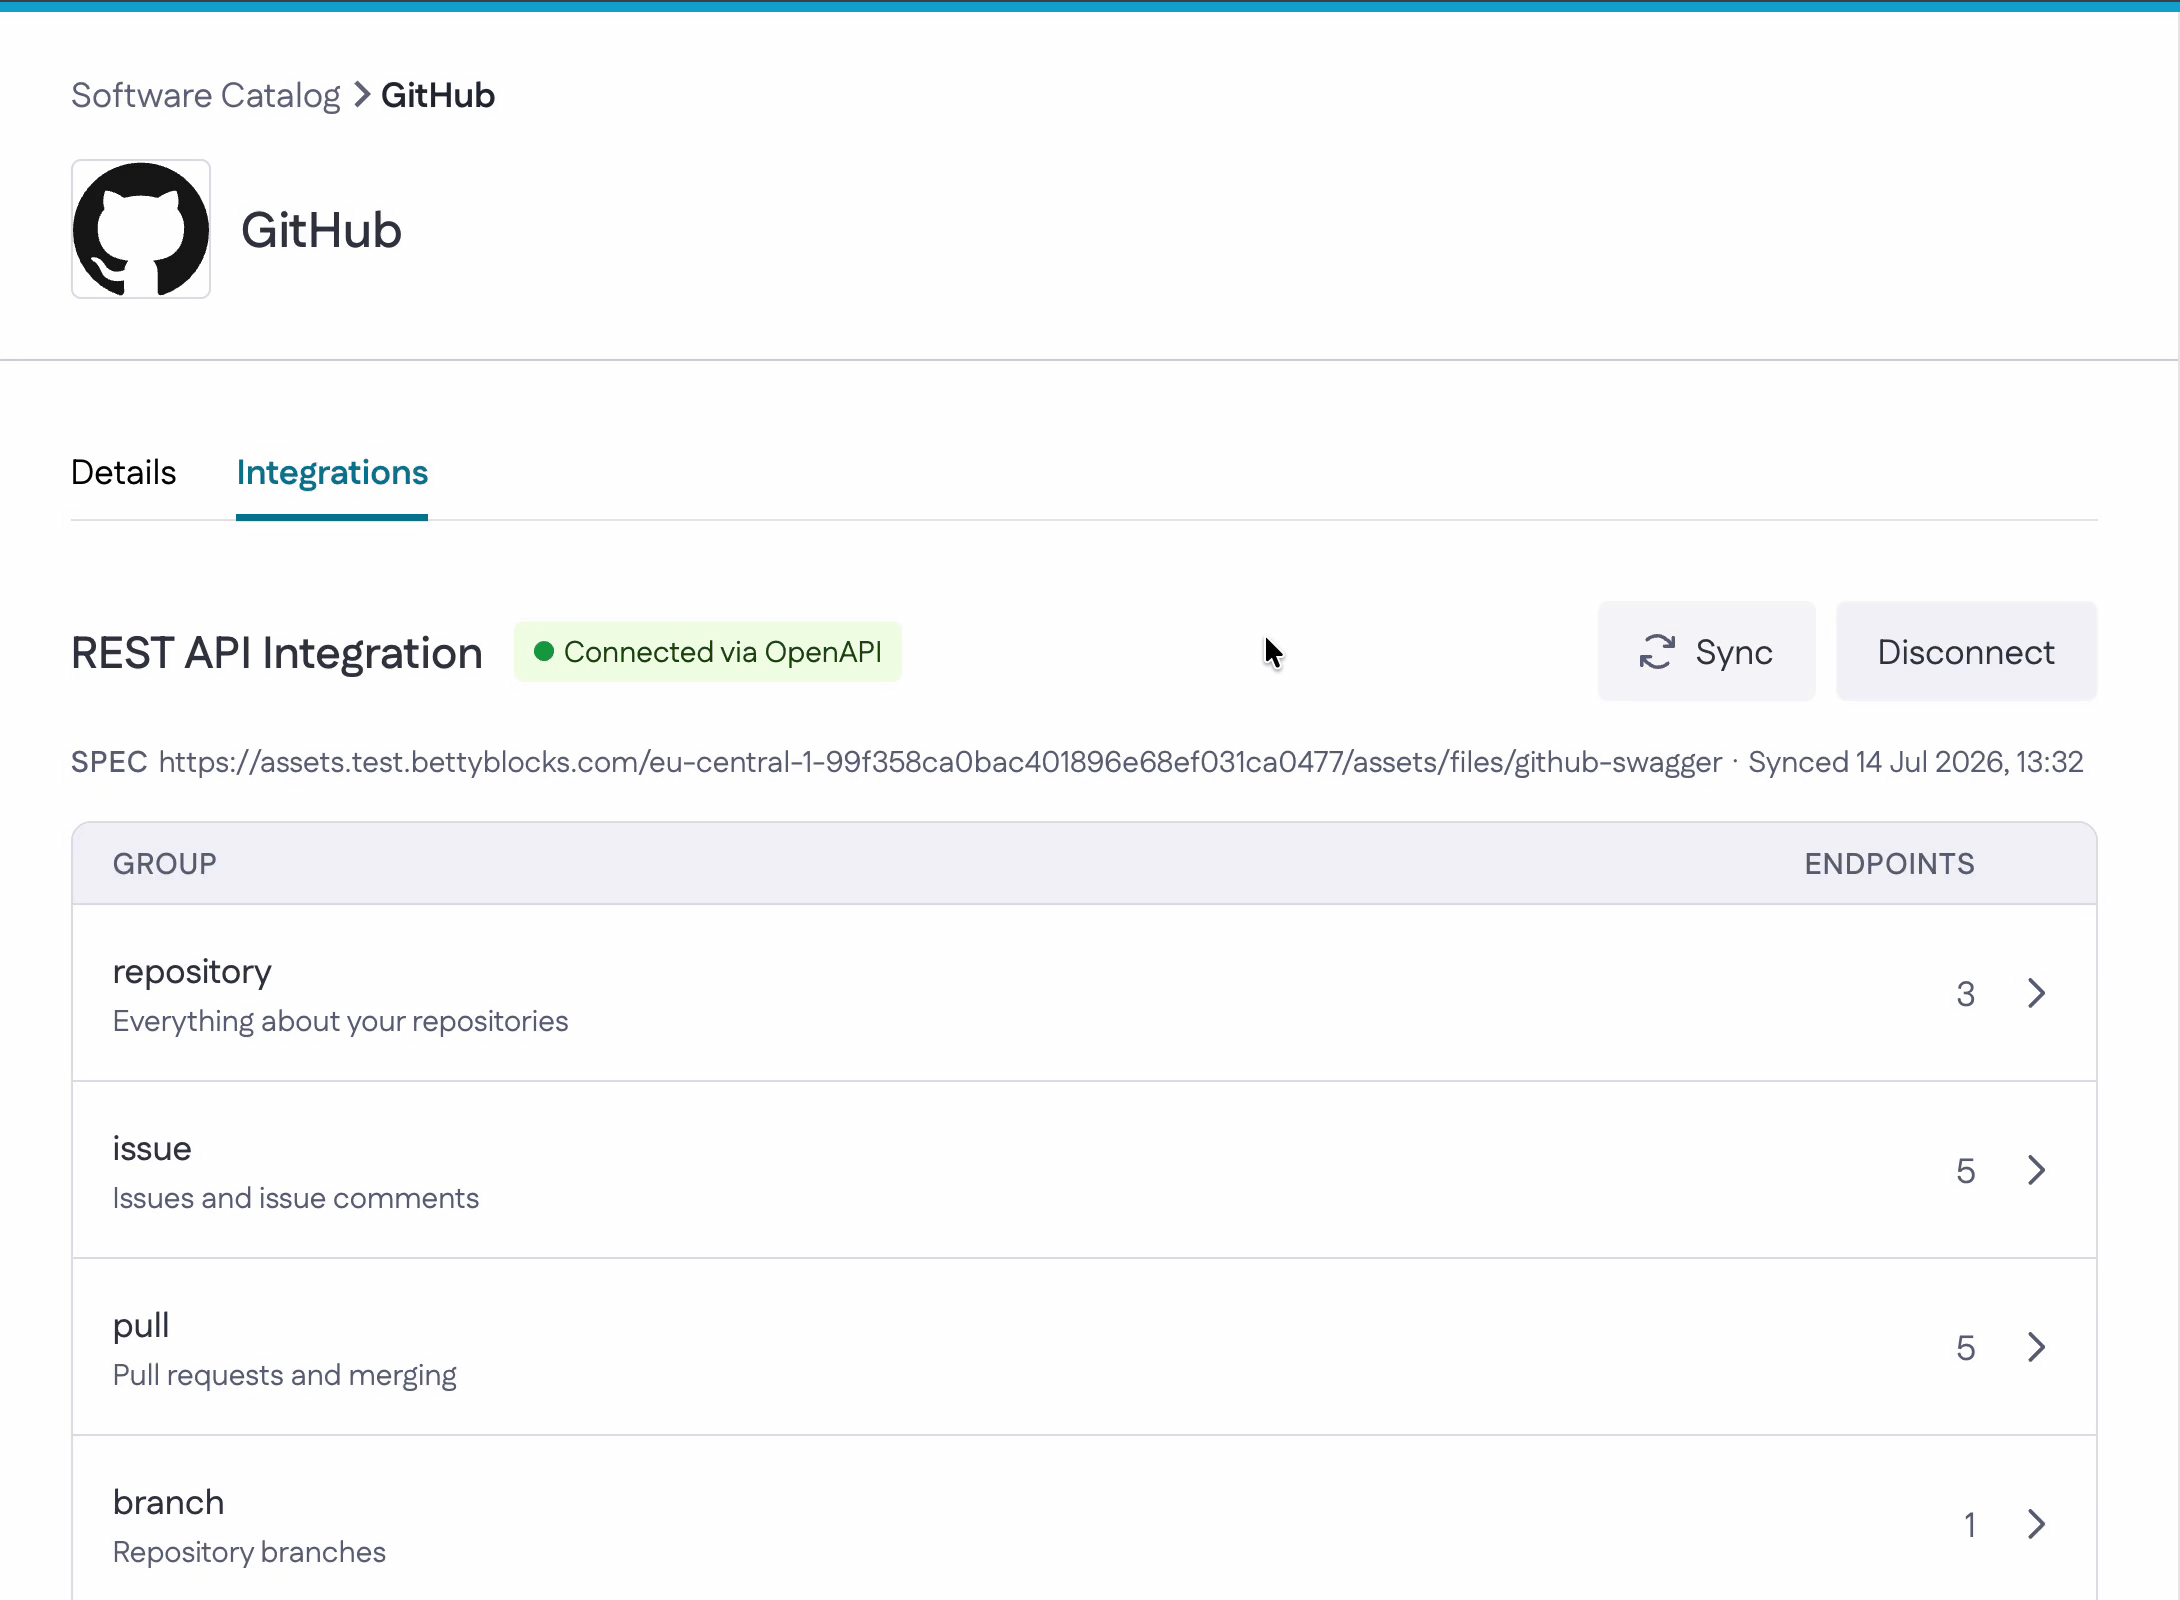Open the pull group row
The width and height of the screenshot is (2180, 1600).
pyautogui.click(x=1084, y=1347)
